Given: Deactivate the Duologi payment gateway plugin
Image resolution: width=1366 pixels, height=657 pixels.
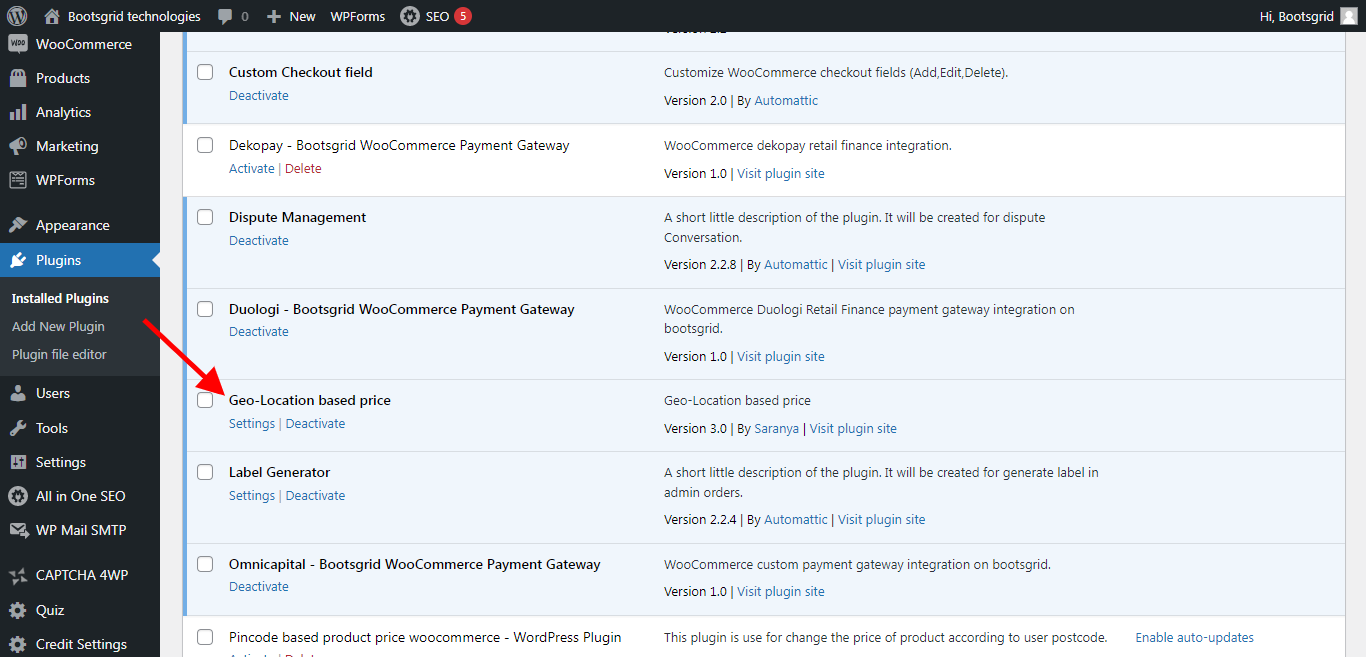Looking at the screenshot, I should 259,332.
